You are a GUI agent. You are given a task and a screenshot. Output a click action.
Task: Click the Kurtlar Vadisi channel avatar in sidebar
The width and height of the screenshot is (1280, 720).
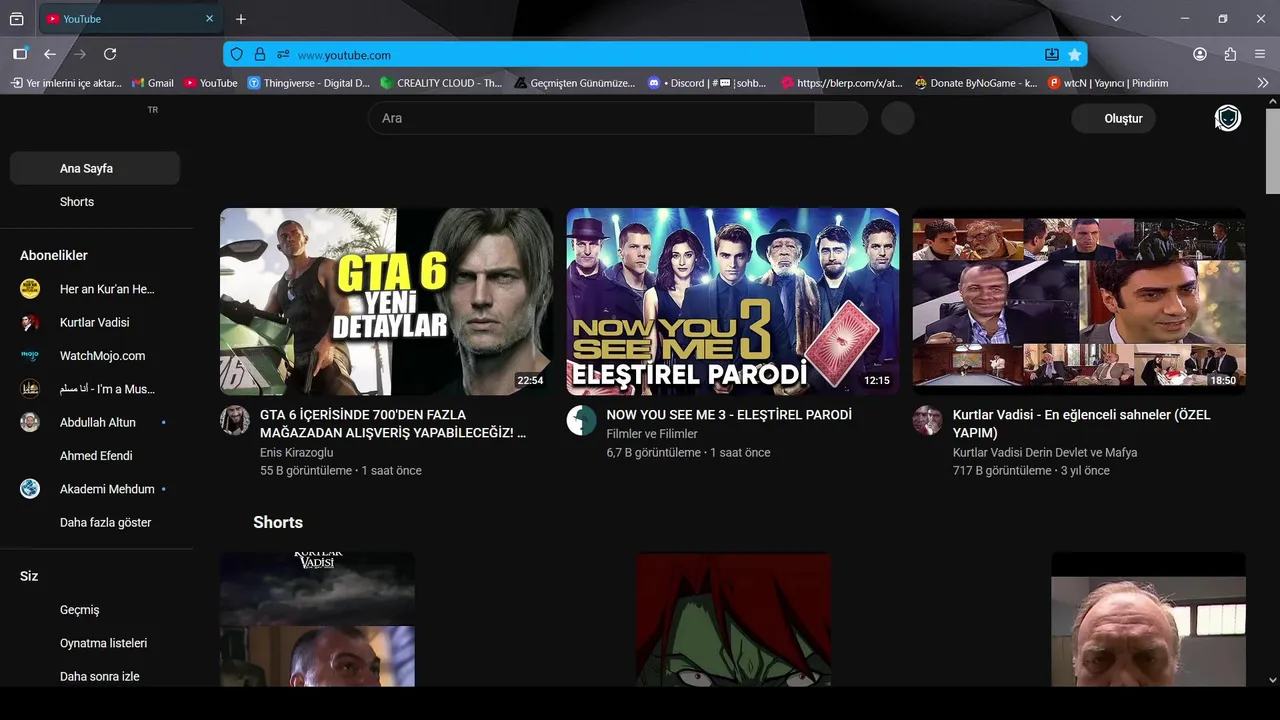30,322
